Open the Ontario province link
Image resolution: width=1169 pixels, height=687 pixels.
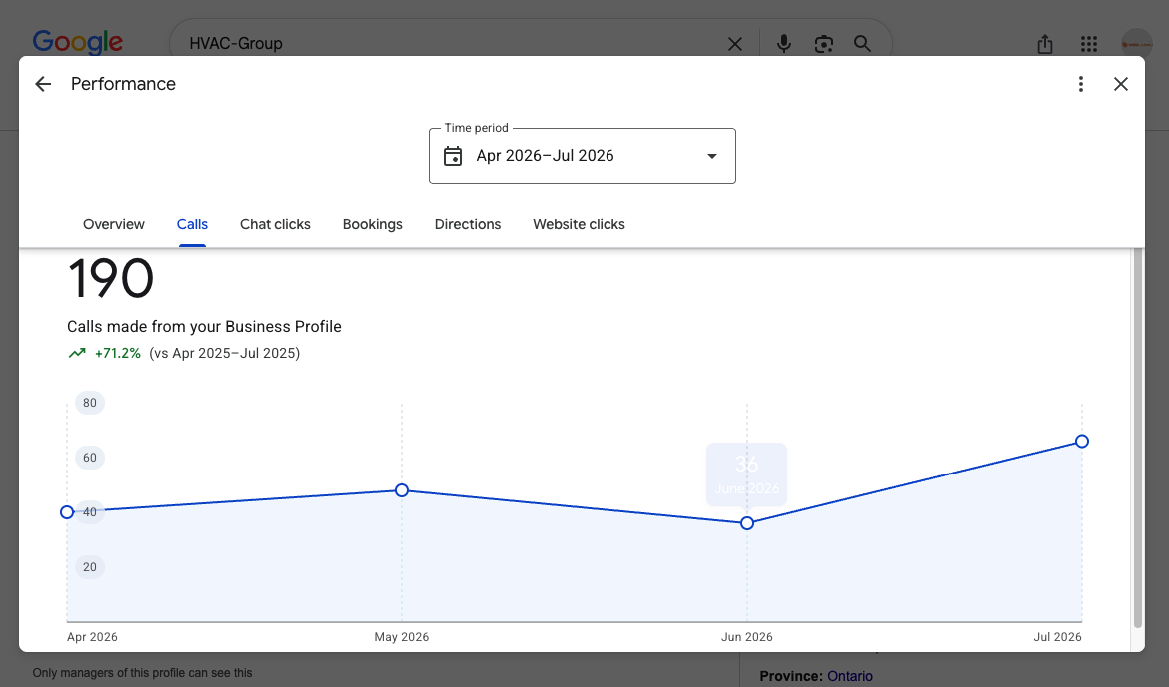(850, 676)
